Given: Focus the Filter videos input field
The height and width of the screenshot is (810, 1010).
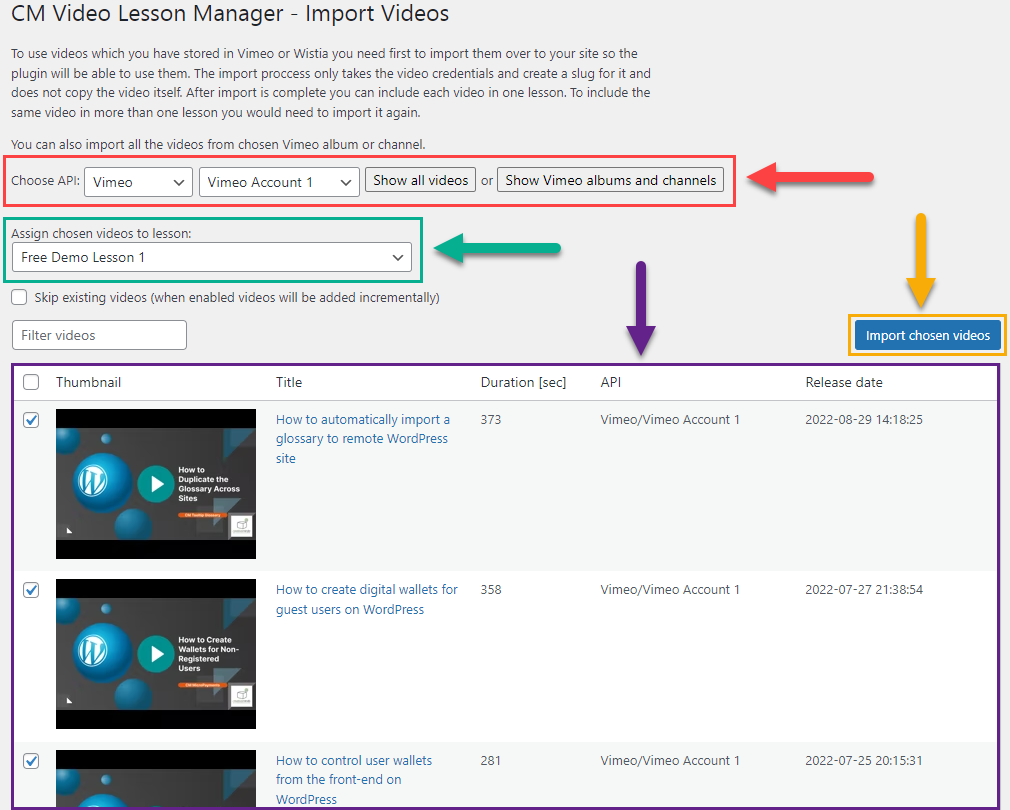Looking at the screenshot, I should (x=99, y=335).
